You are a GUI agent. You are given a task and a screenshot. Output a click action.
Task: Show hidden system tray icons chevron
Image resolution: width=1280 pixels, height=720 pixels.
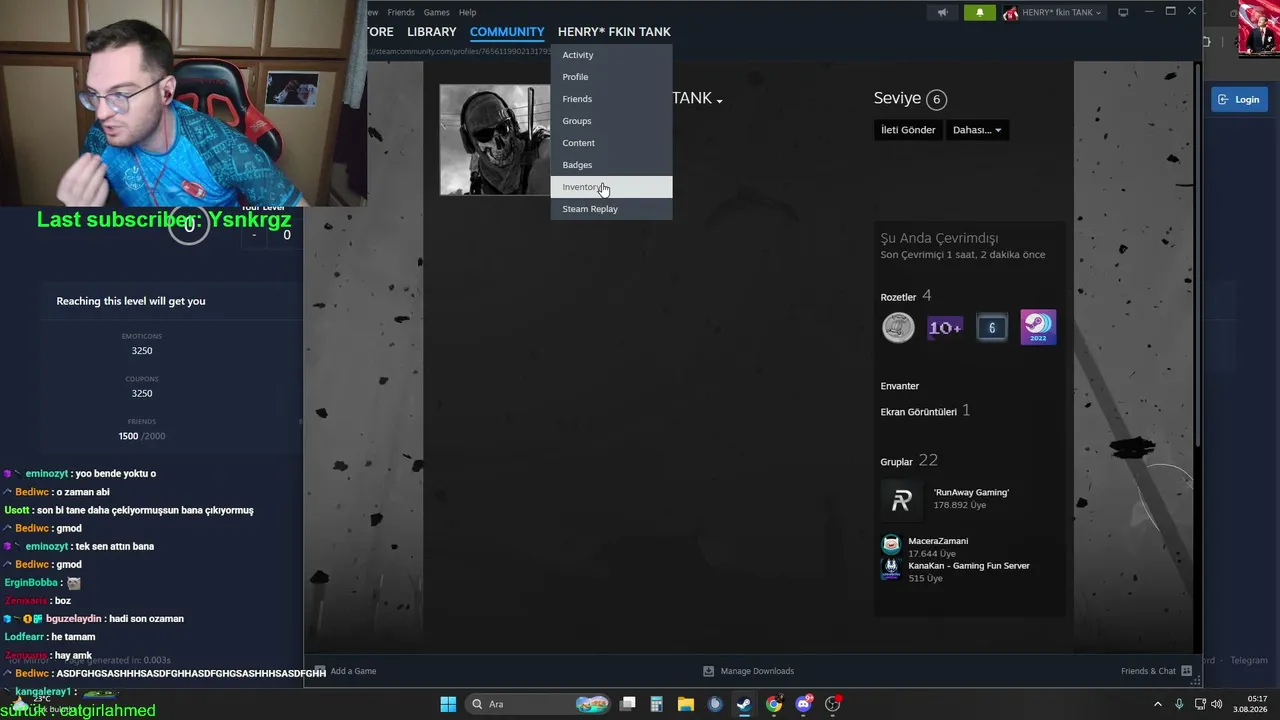point(1158,704)
